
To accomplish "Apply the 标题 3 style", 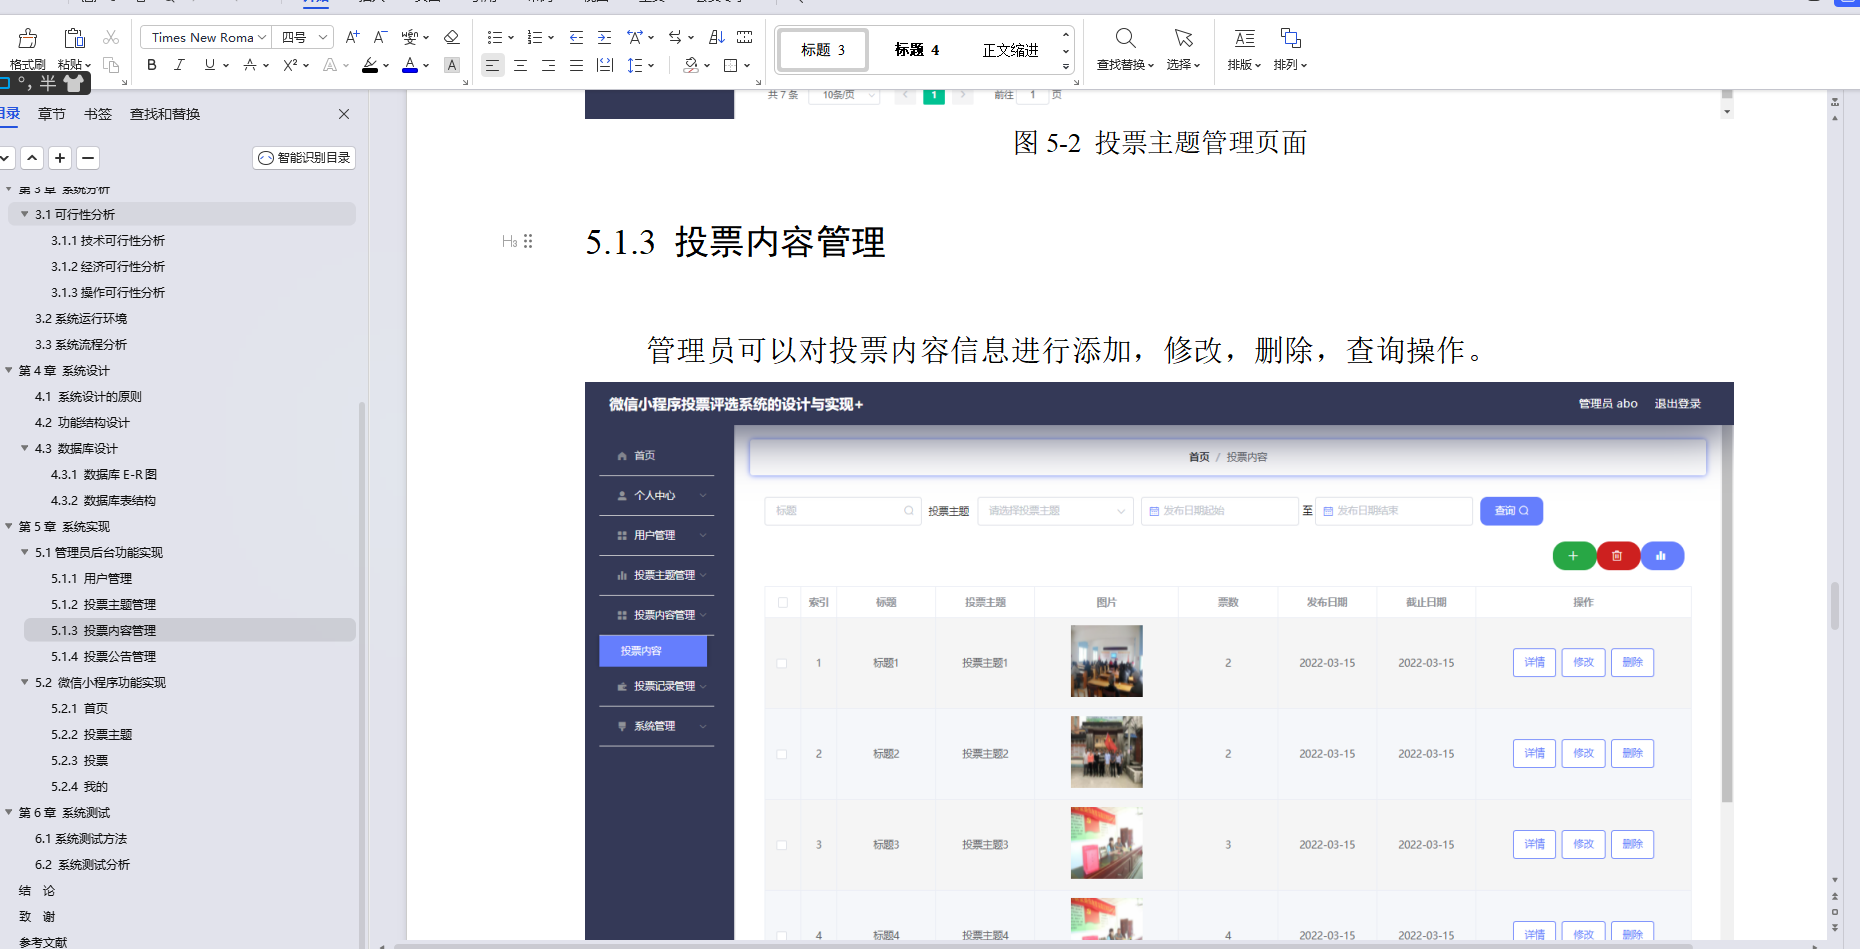I will pos(821,49).
